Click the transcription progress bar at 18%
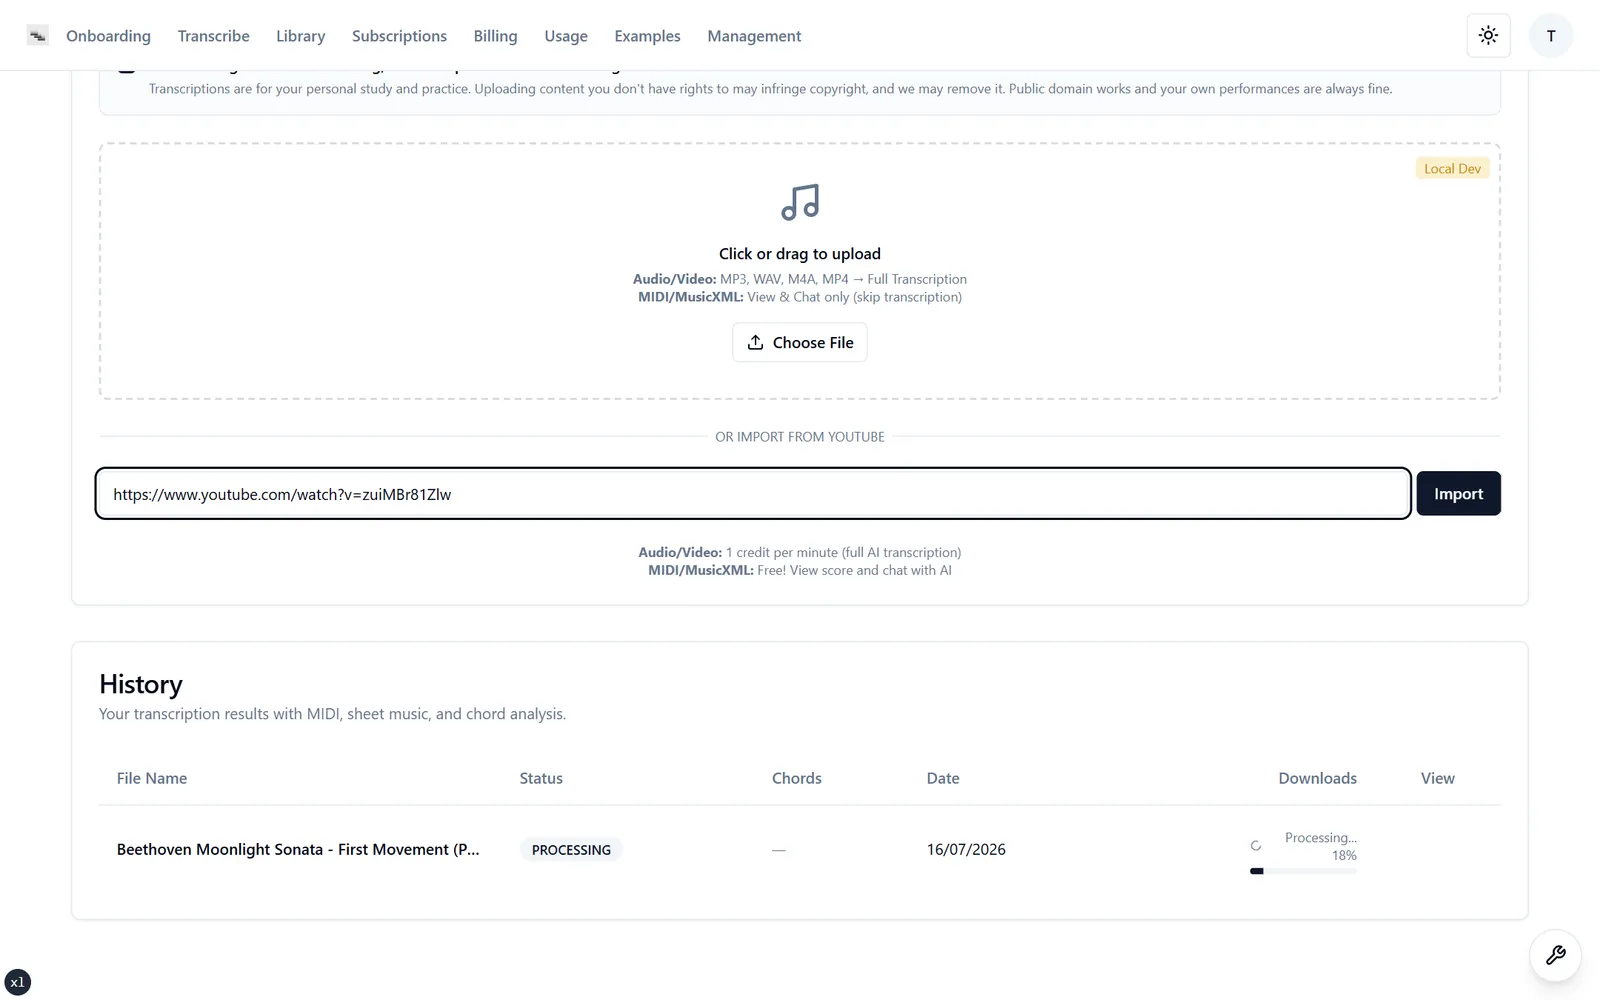 (x=1303, y=871)
